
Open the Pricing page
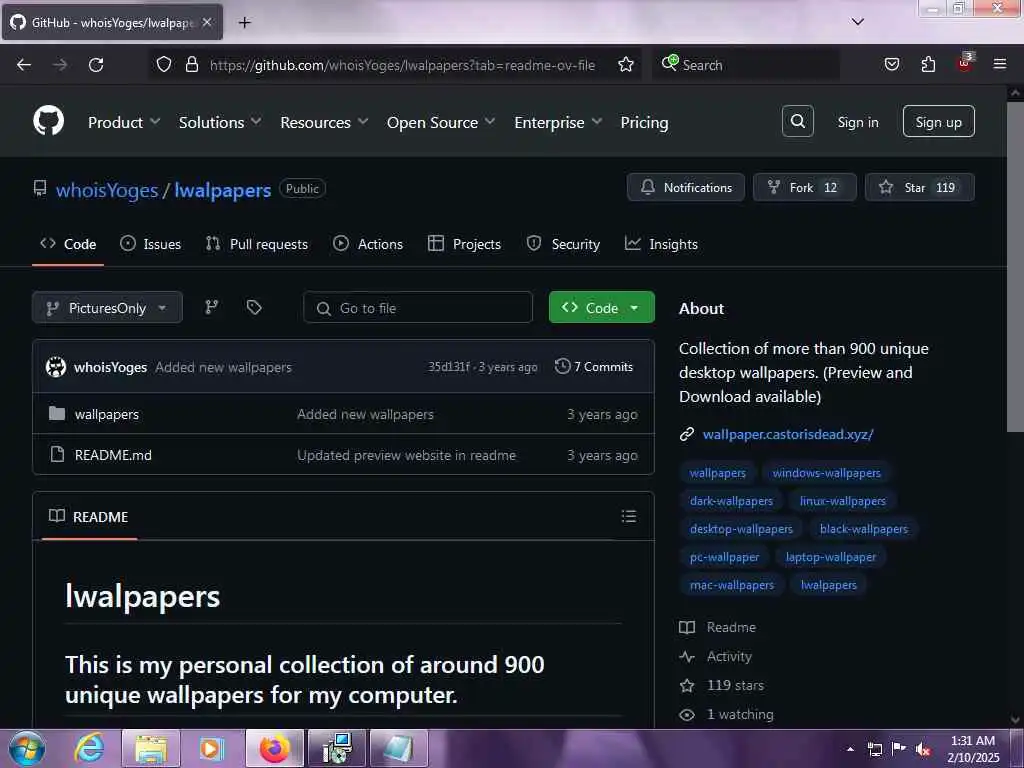(x=644, y=122)
